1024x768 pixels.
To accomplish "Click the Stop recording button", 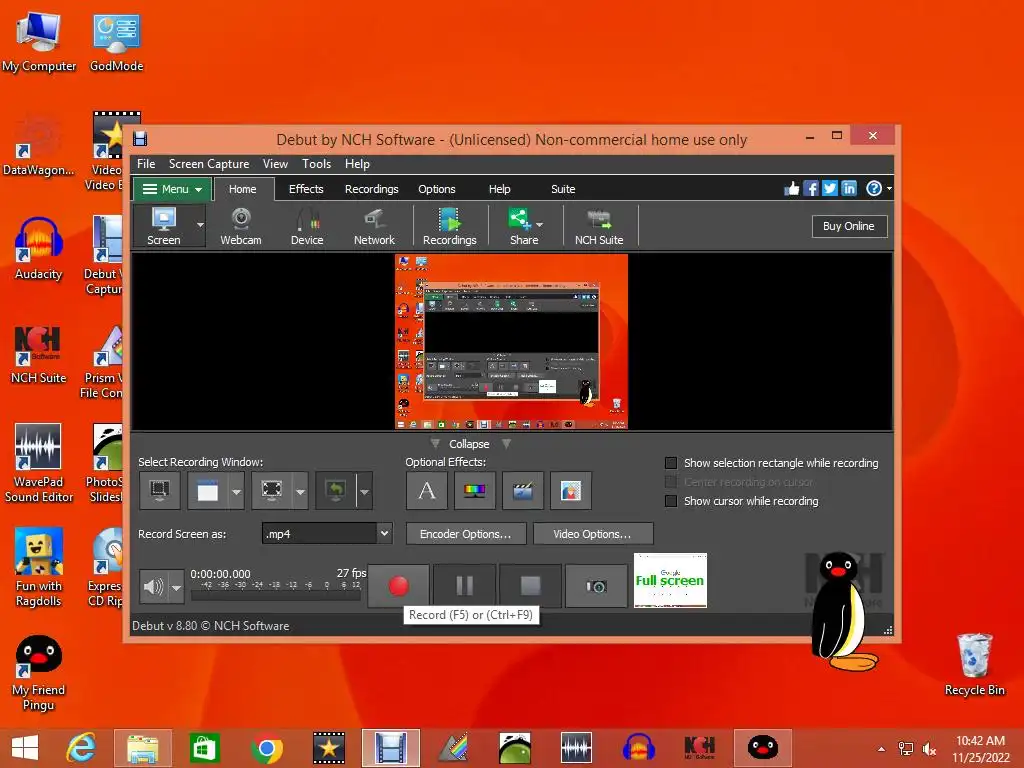I will click(x=530, y=586).
